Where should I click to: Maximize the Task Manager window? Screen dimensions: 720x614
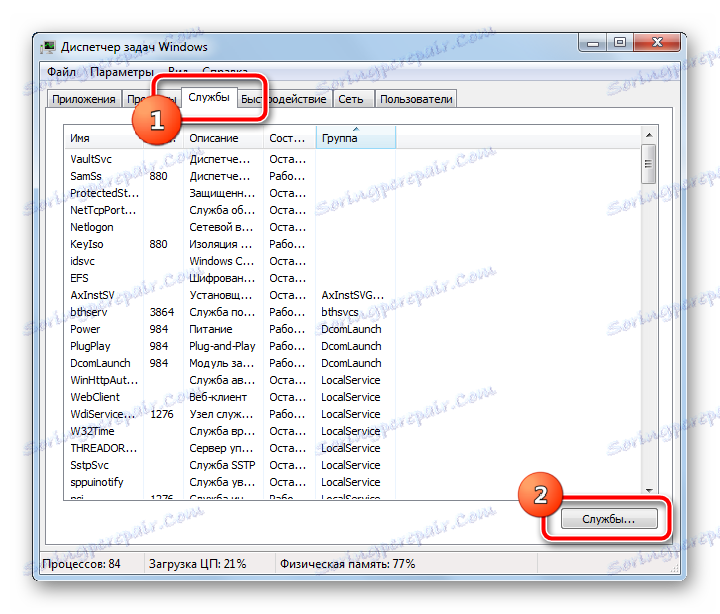click(620, 43)
